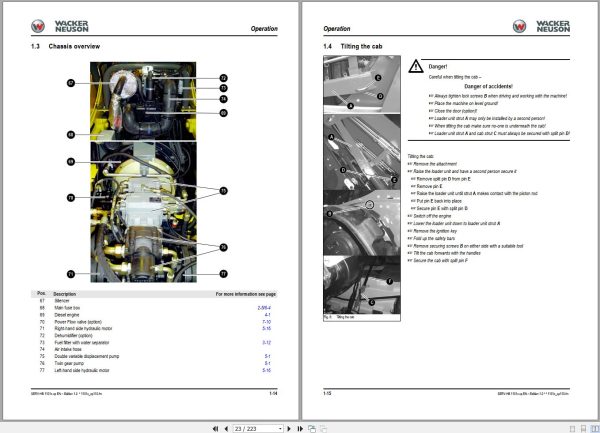Open page link 4-1 for Diesel engine
Image resolution: width=600 pixels, height=433 pixels.
click(267, 315)
